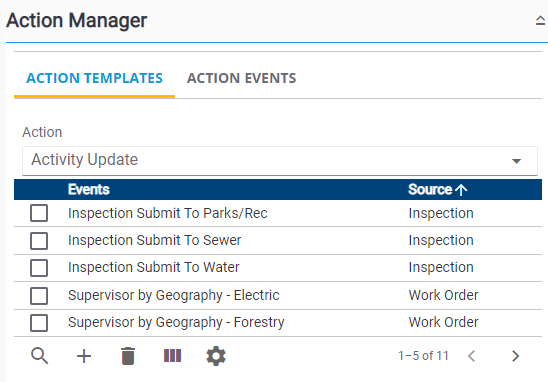Open the Activity Update dropdown
This screenshot has width=548, height=382.
pyautogui.click(x=280, y=160)
